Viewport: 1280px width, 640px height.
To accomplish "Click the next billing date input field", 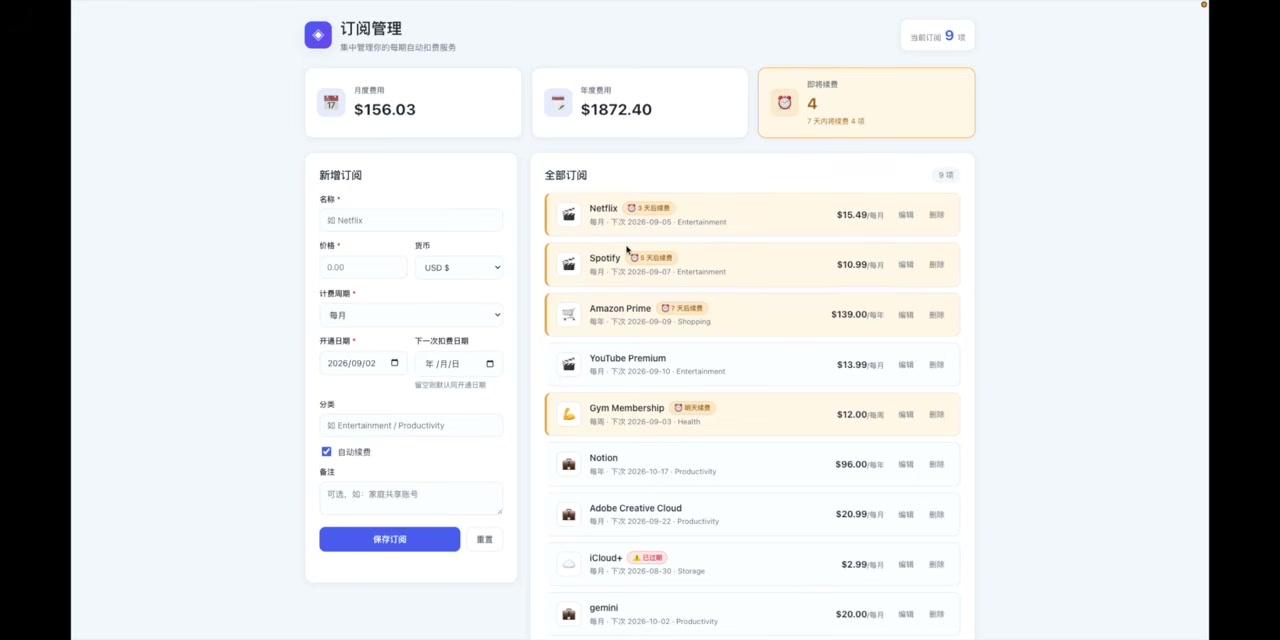I will click(459, 363).
